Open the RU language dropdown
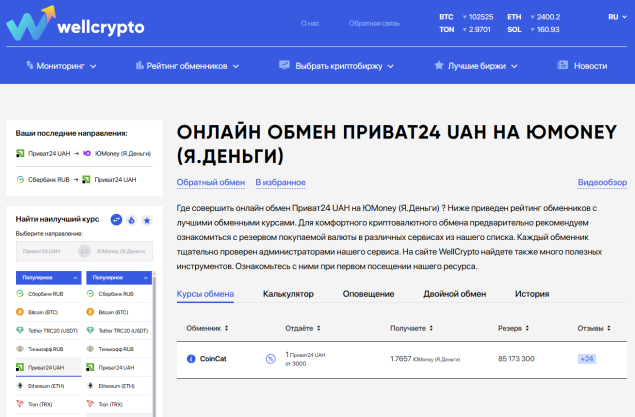The height and width of the screenshot is (417, 635). coord(617,17)
